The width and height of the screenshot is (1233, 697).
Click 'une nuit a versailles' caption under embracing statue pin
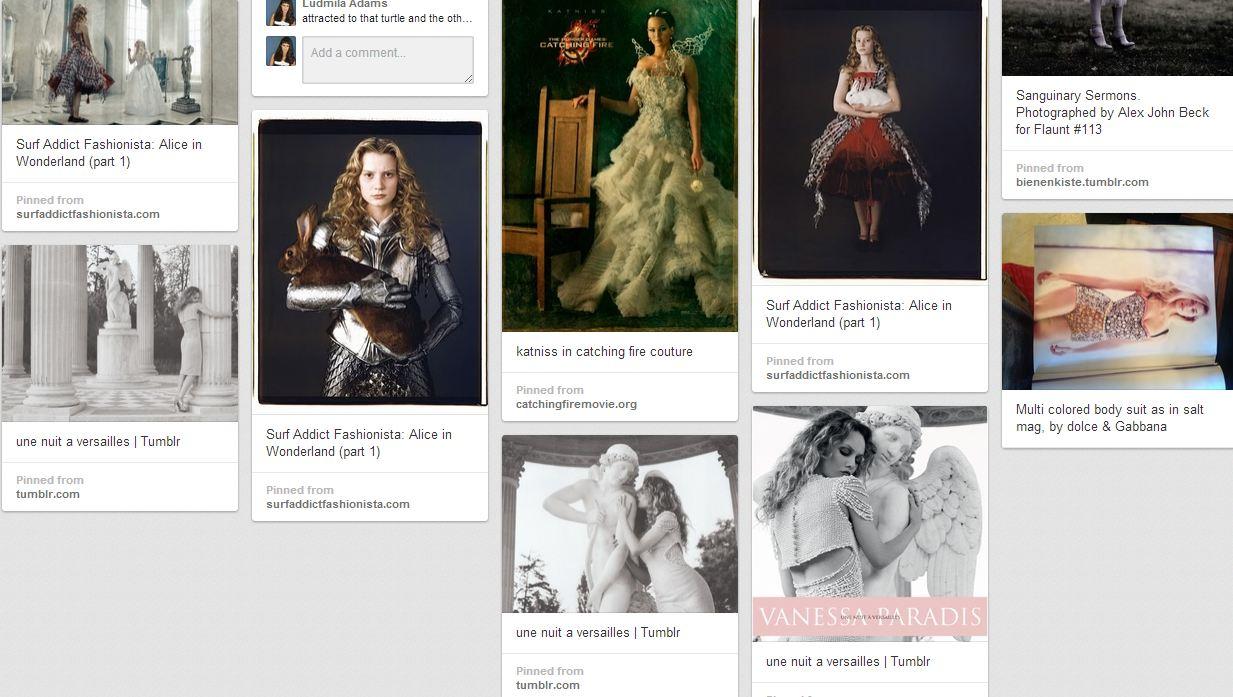tap(598, 633)
